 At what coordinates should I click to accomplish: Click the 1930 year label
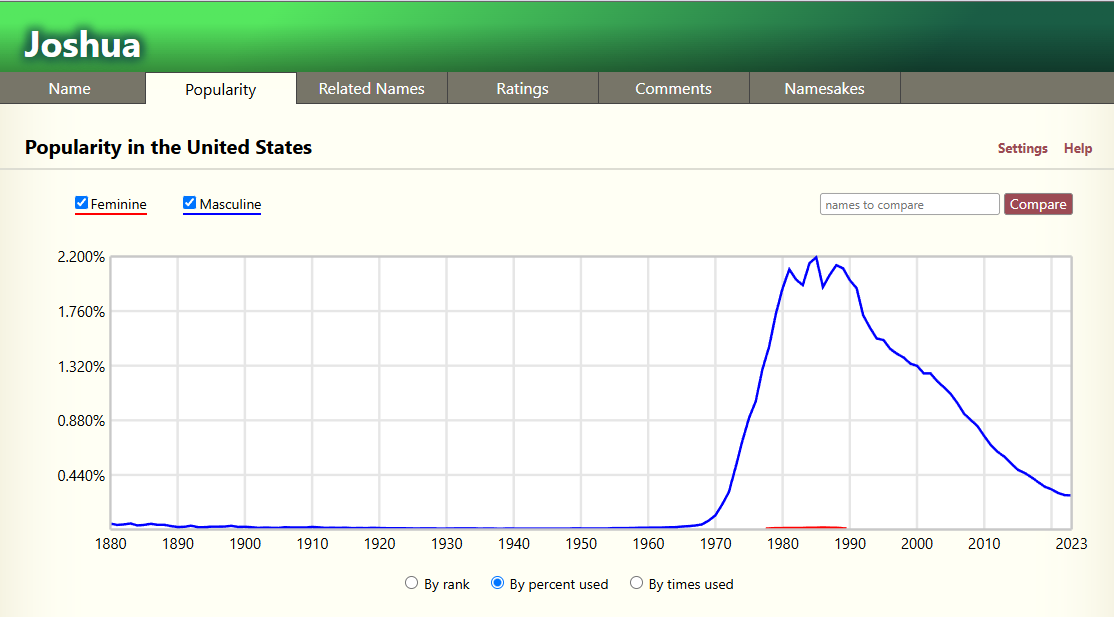(x=446, y=544)
